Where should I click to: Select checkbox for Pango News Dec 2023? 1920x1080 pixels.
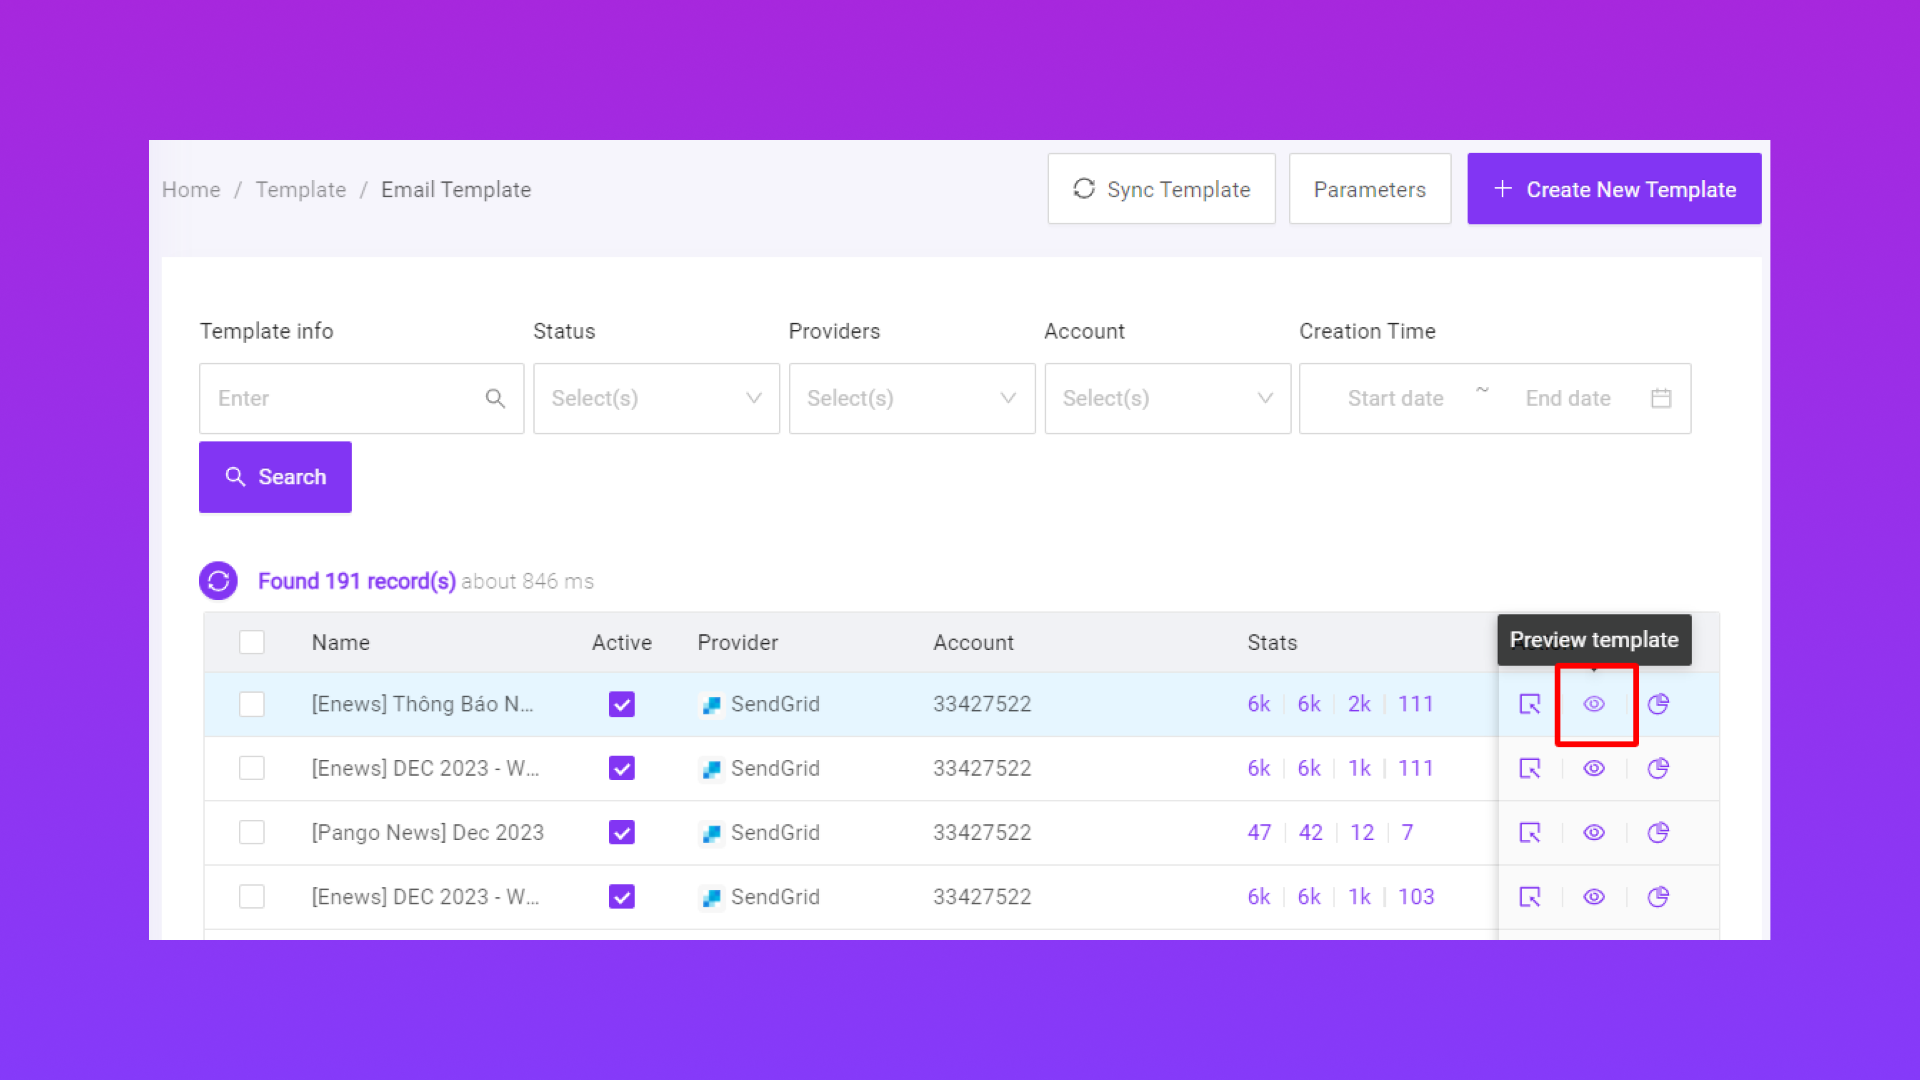point(252,832)
